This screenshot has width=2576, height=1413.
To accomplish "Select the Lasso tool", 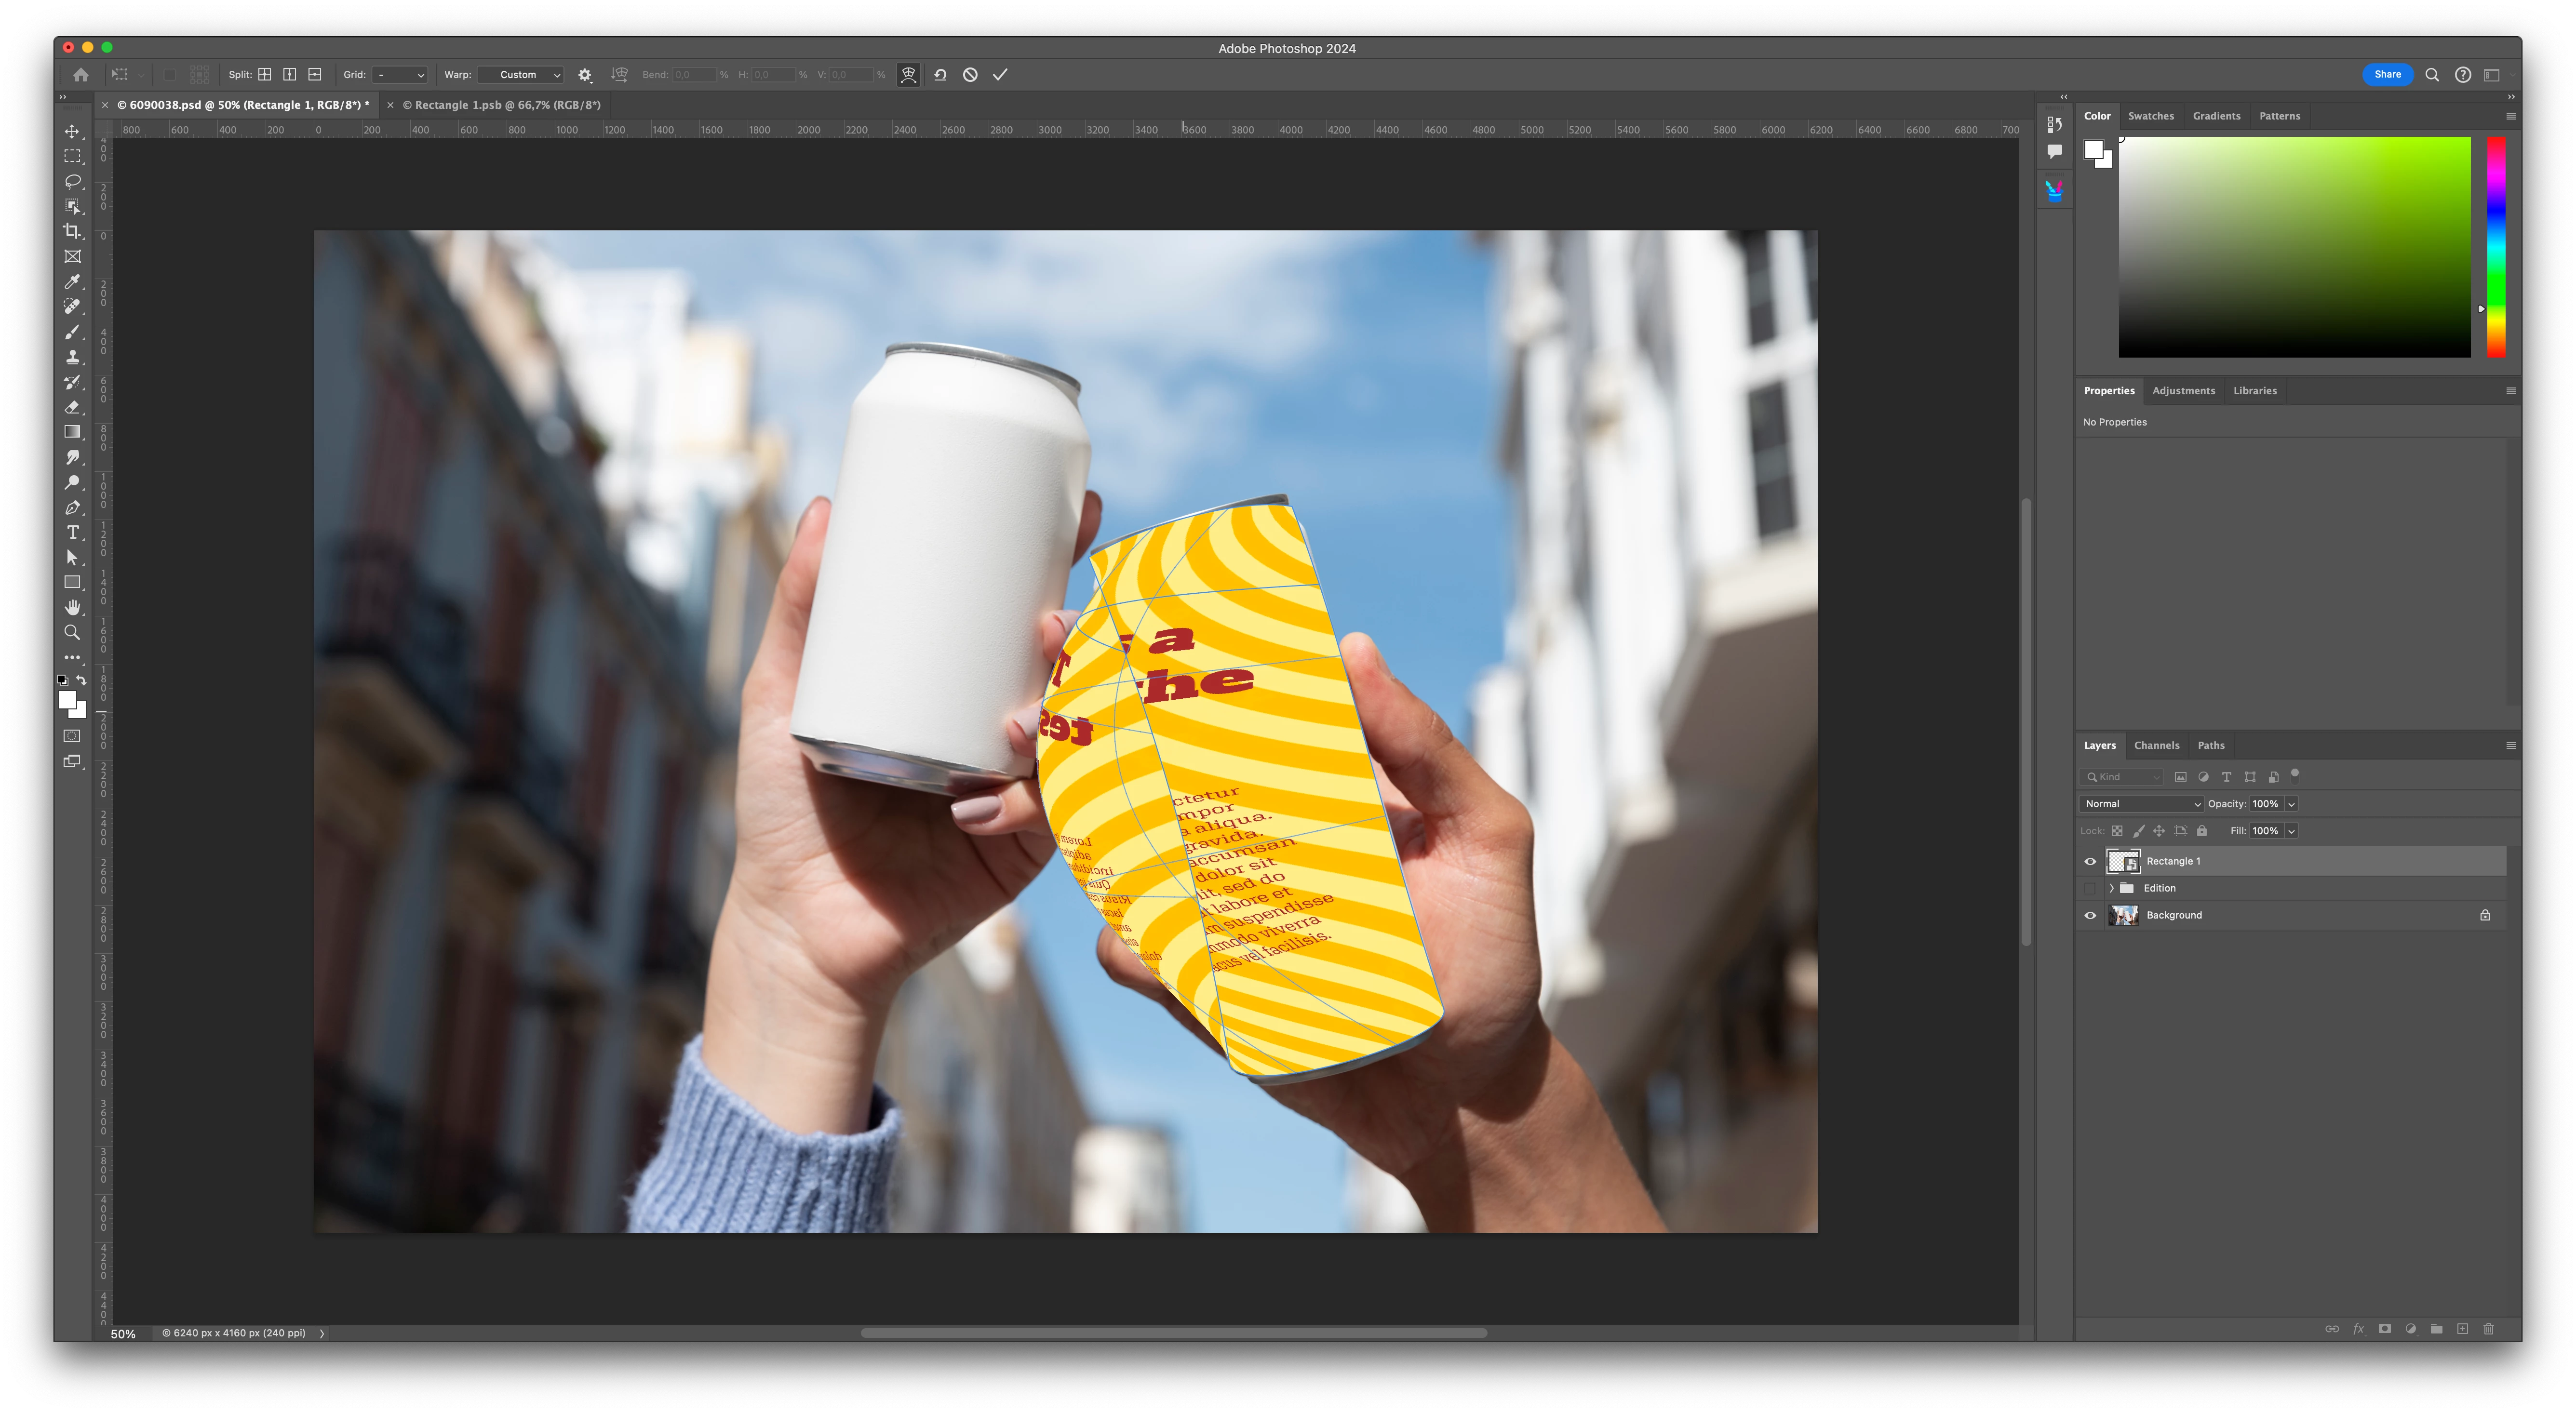I will point(72,181).
